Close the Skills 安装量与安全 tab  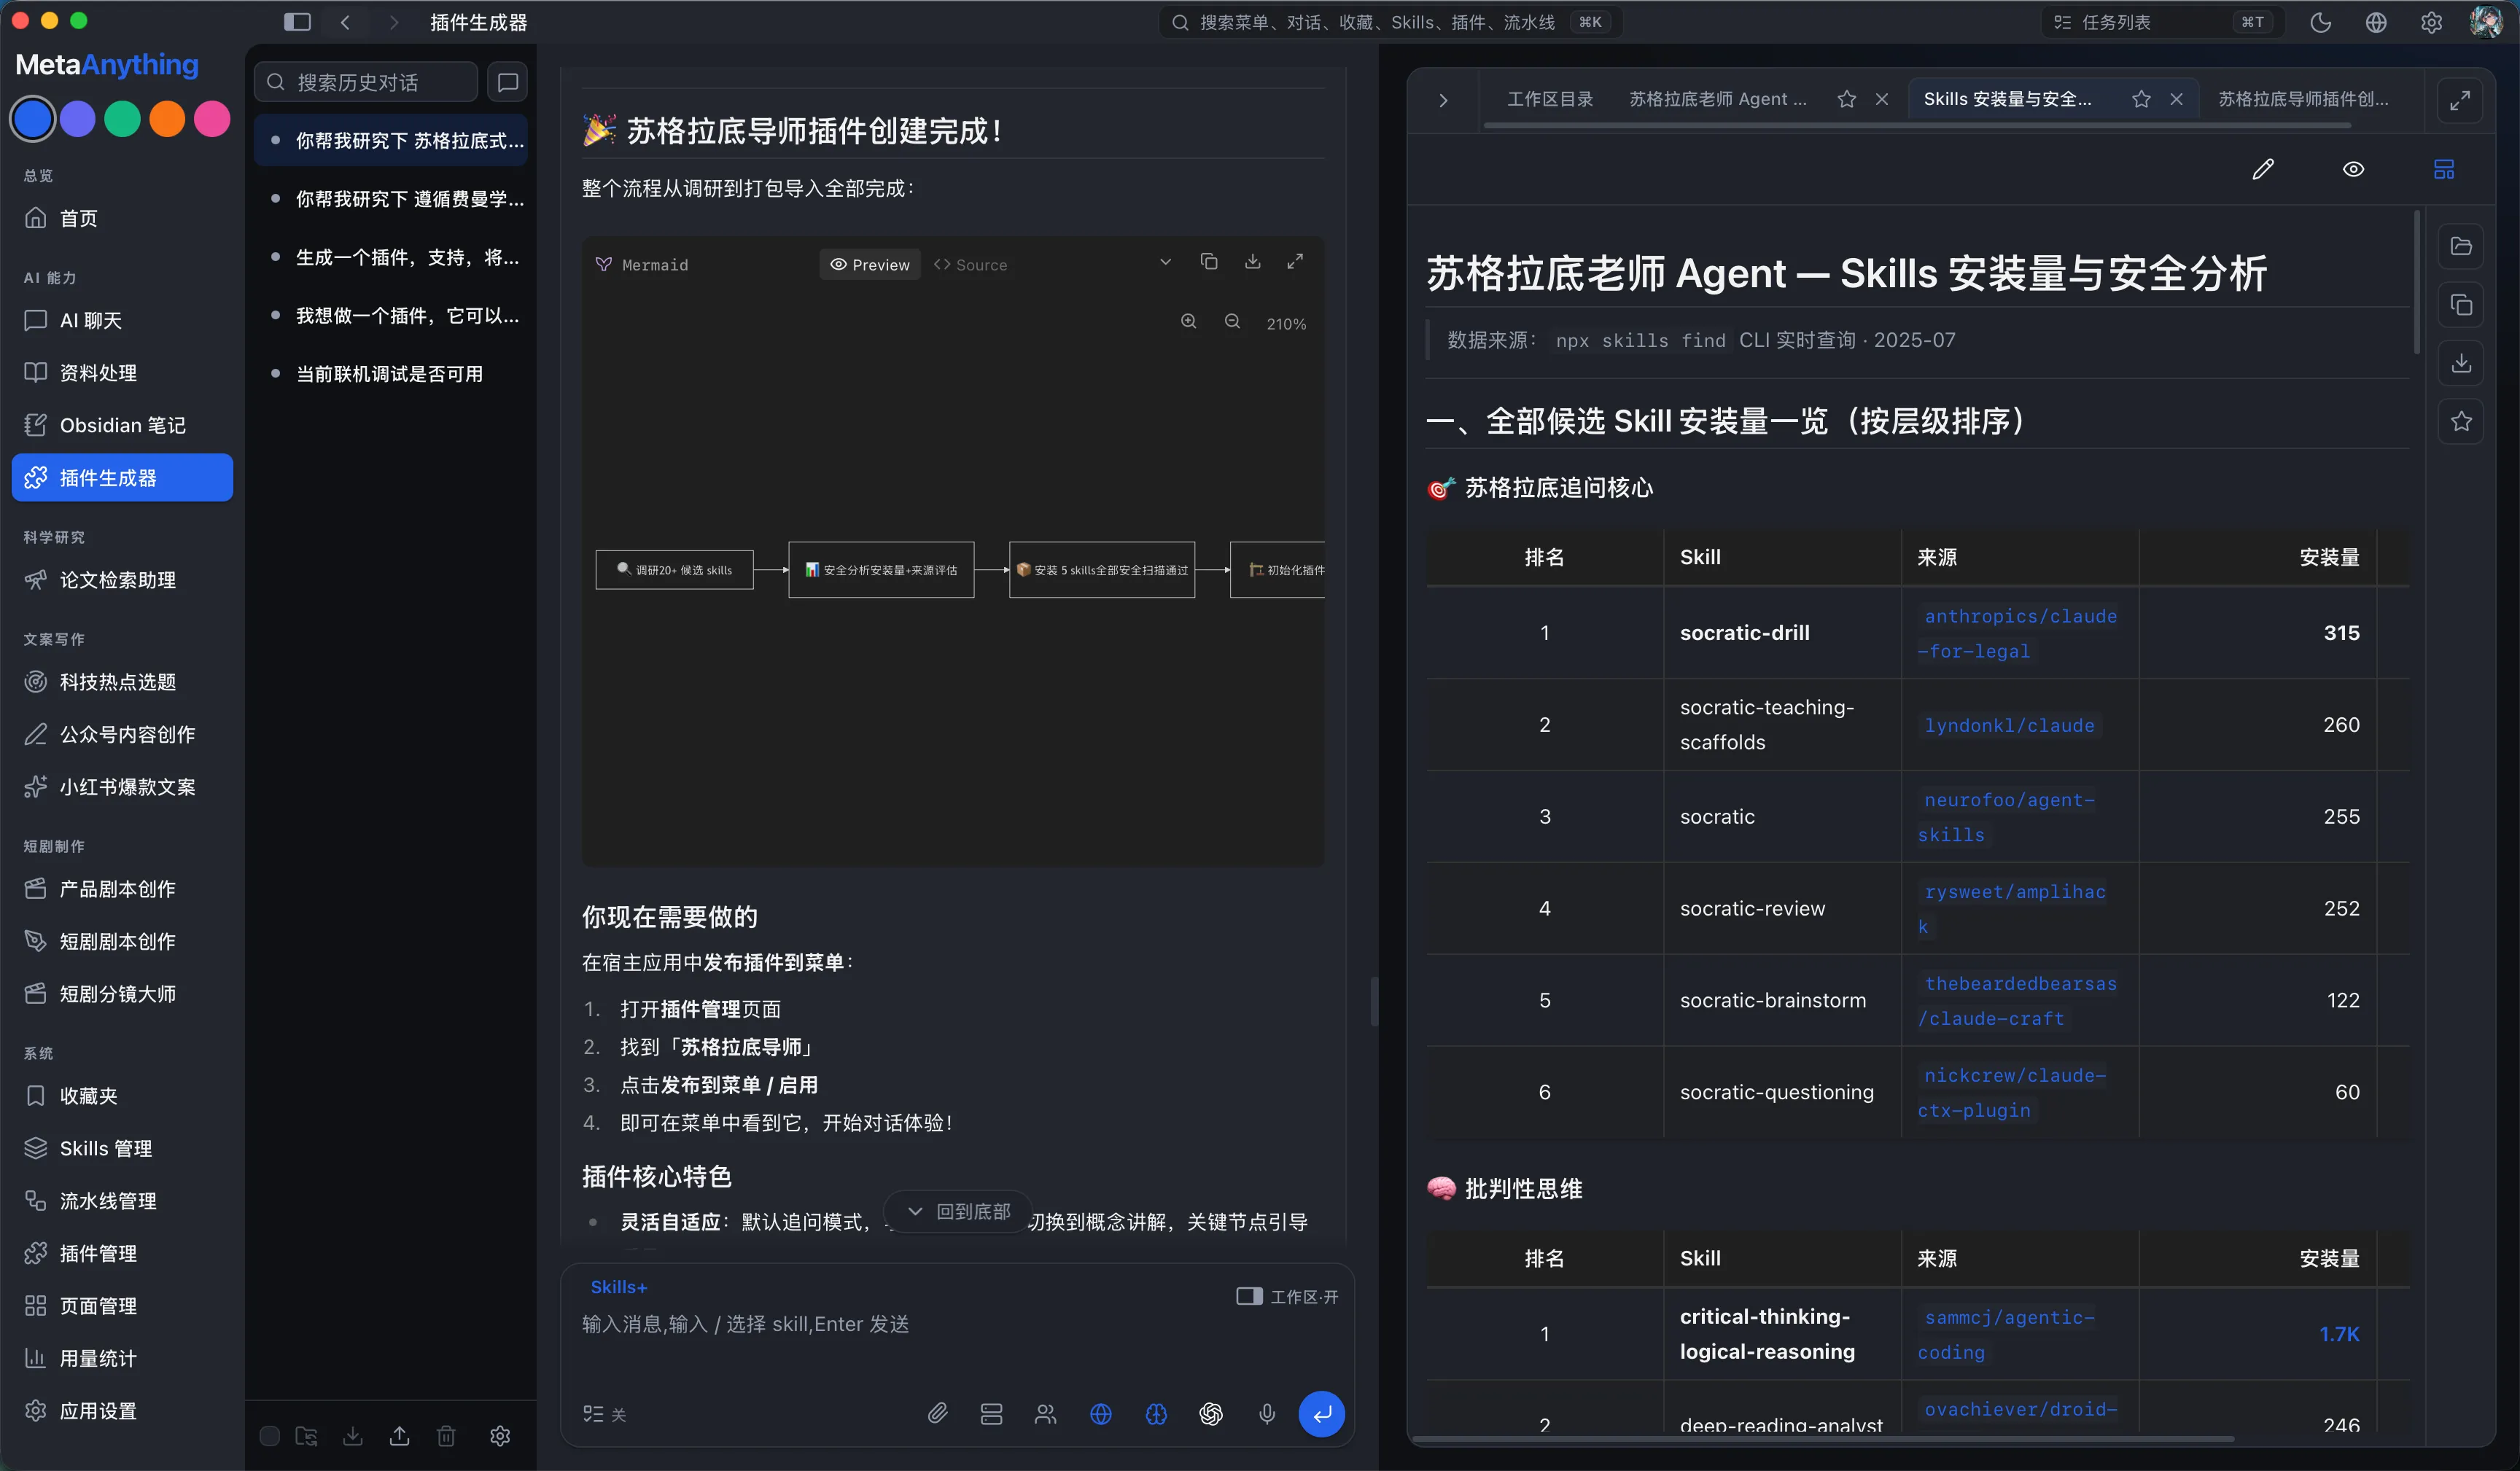pos(2176,99)
